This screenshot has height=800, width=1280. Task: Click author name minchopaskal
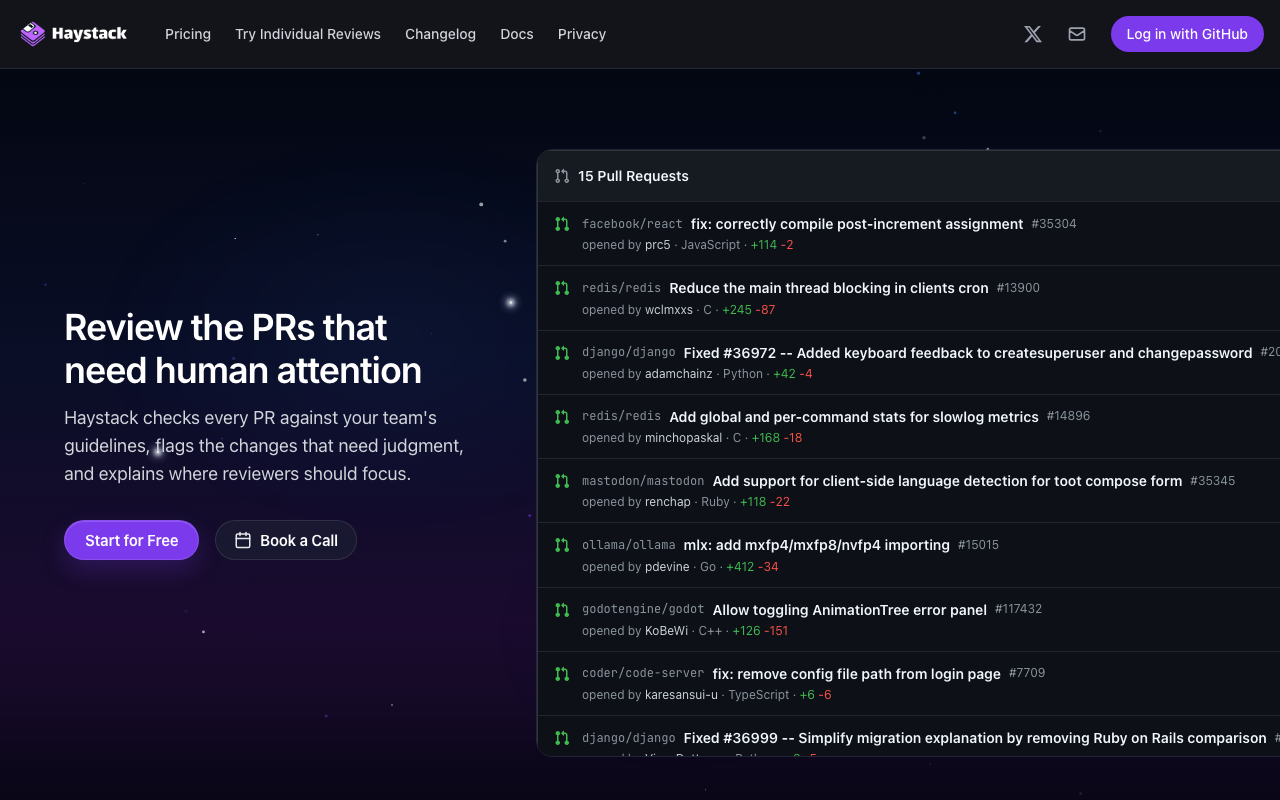point(684,438)
